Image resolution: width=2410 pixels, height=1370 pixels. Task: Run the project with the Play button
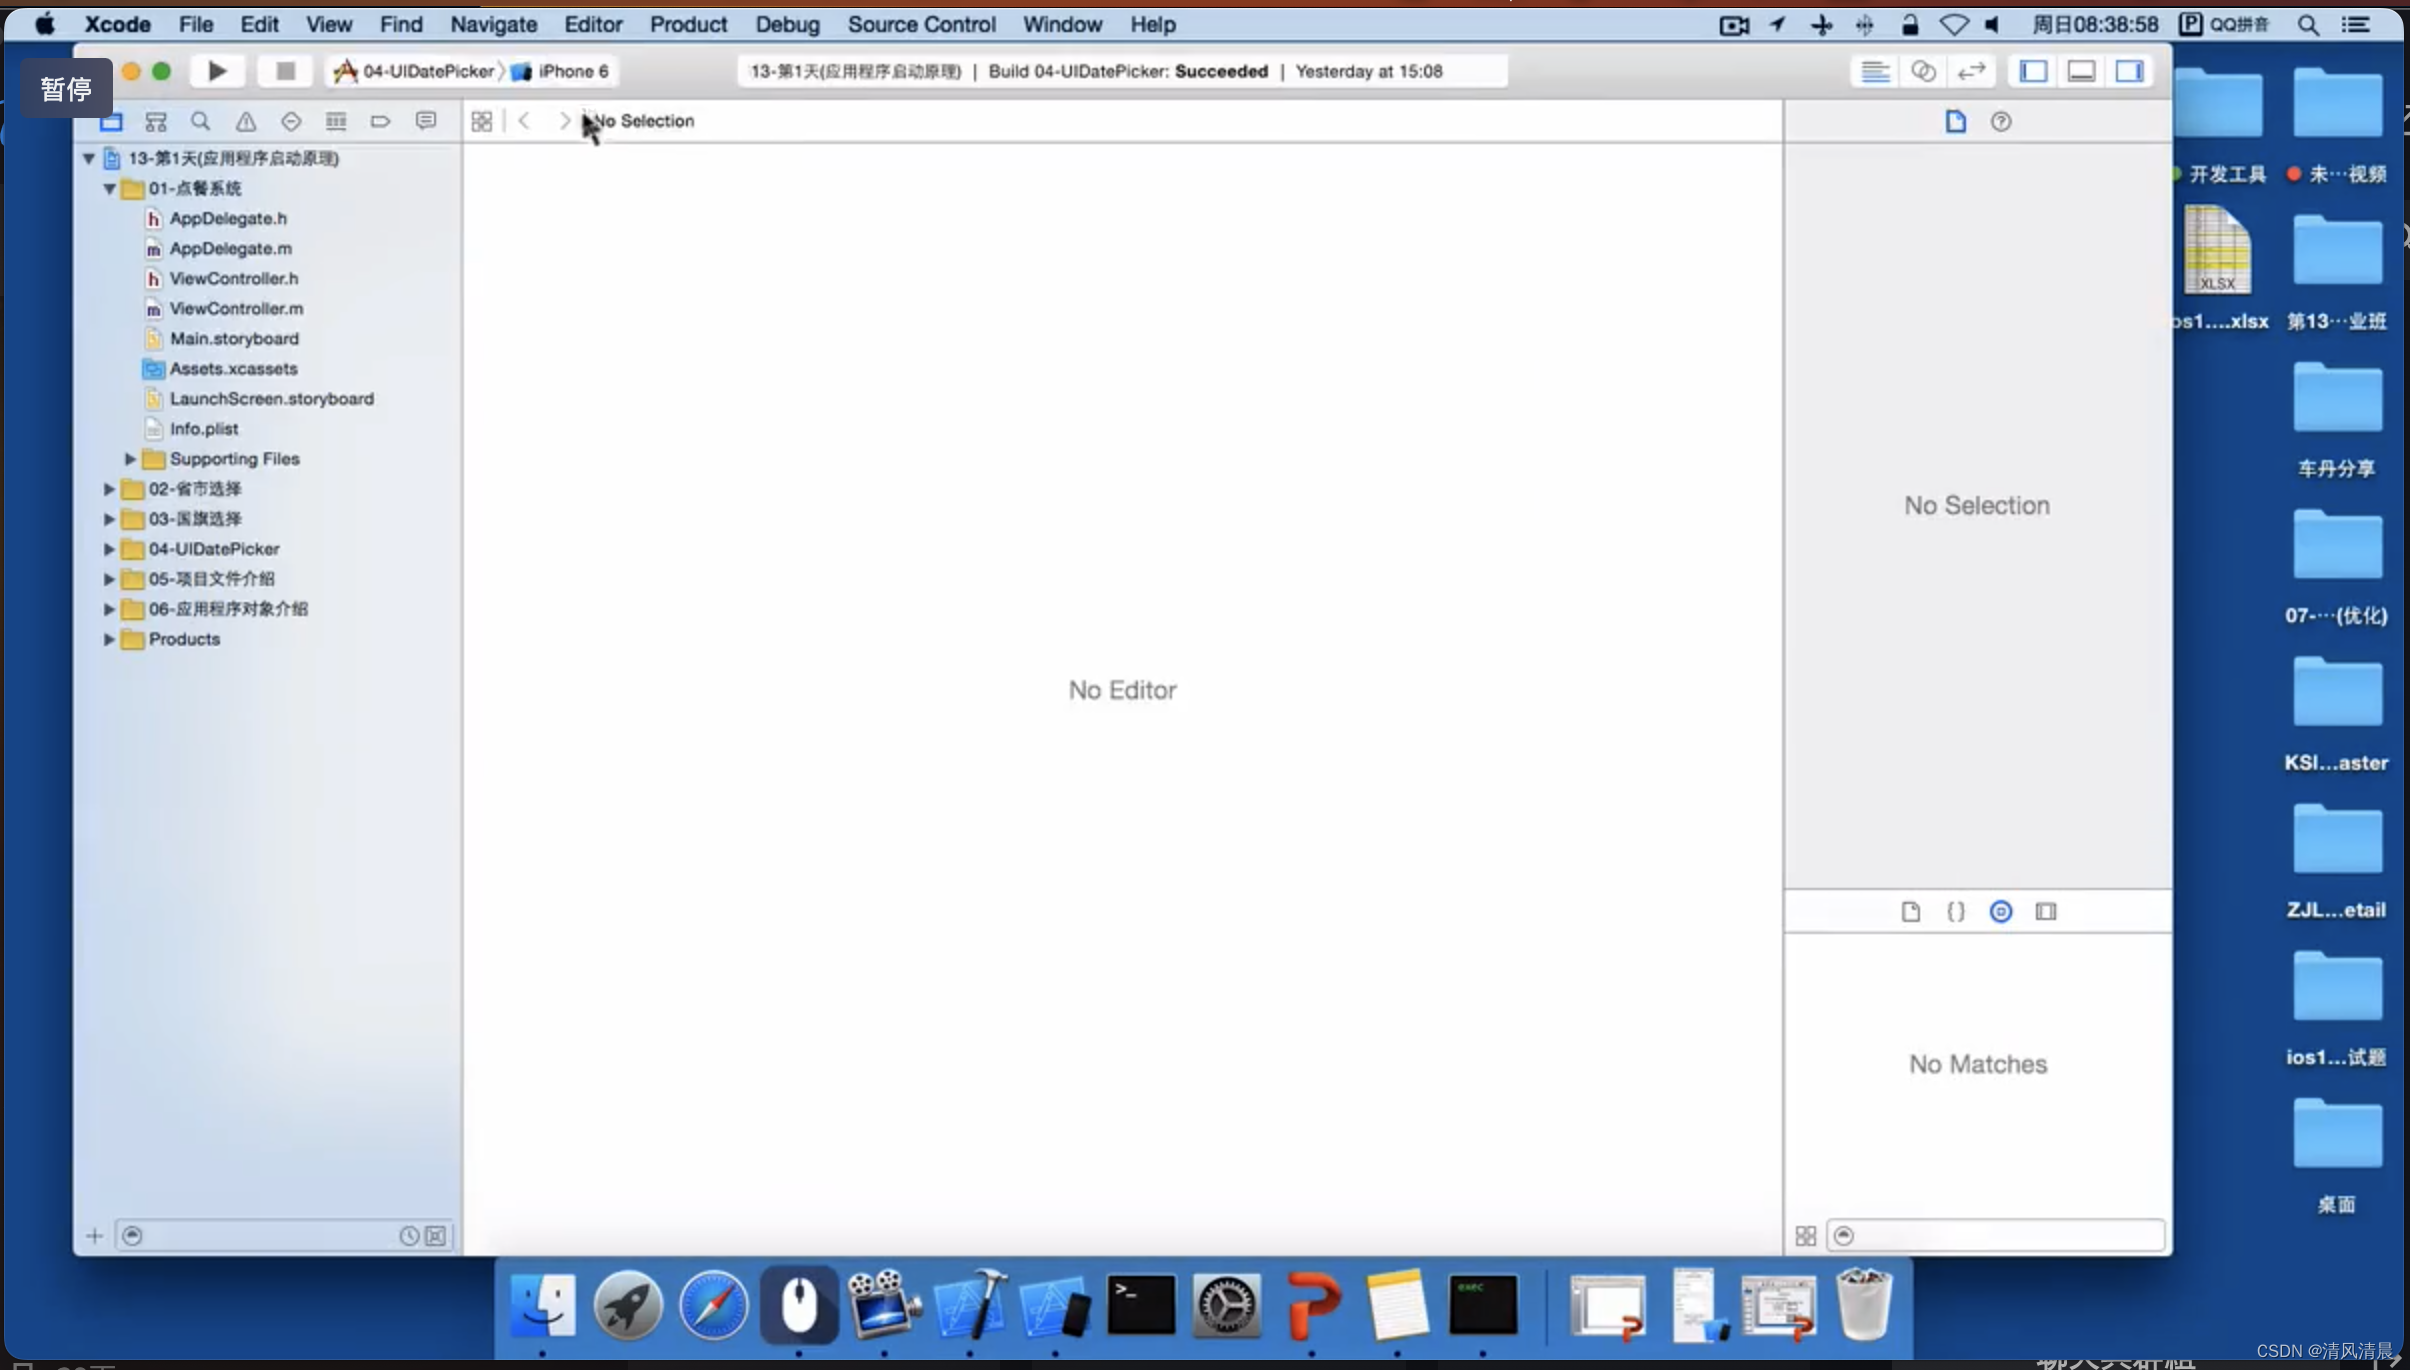click(216, 71)
